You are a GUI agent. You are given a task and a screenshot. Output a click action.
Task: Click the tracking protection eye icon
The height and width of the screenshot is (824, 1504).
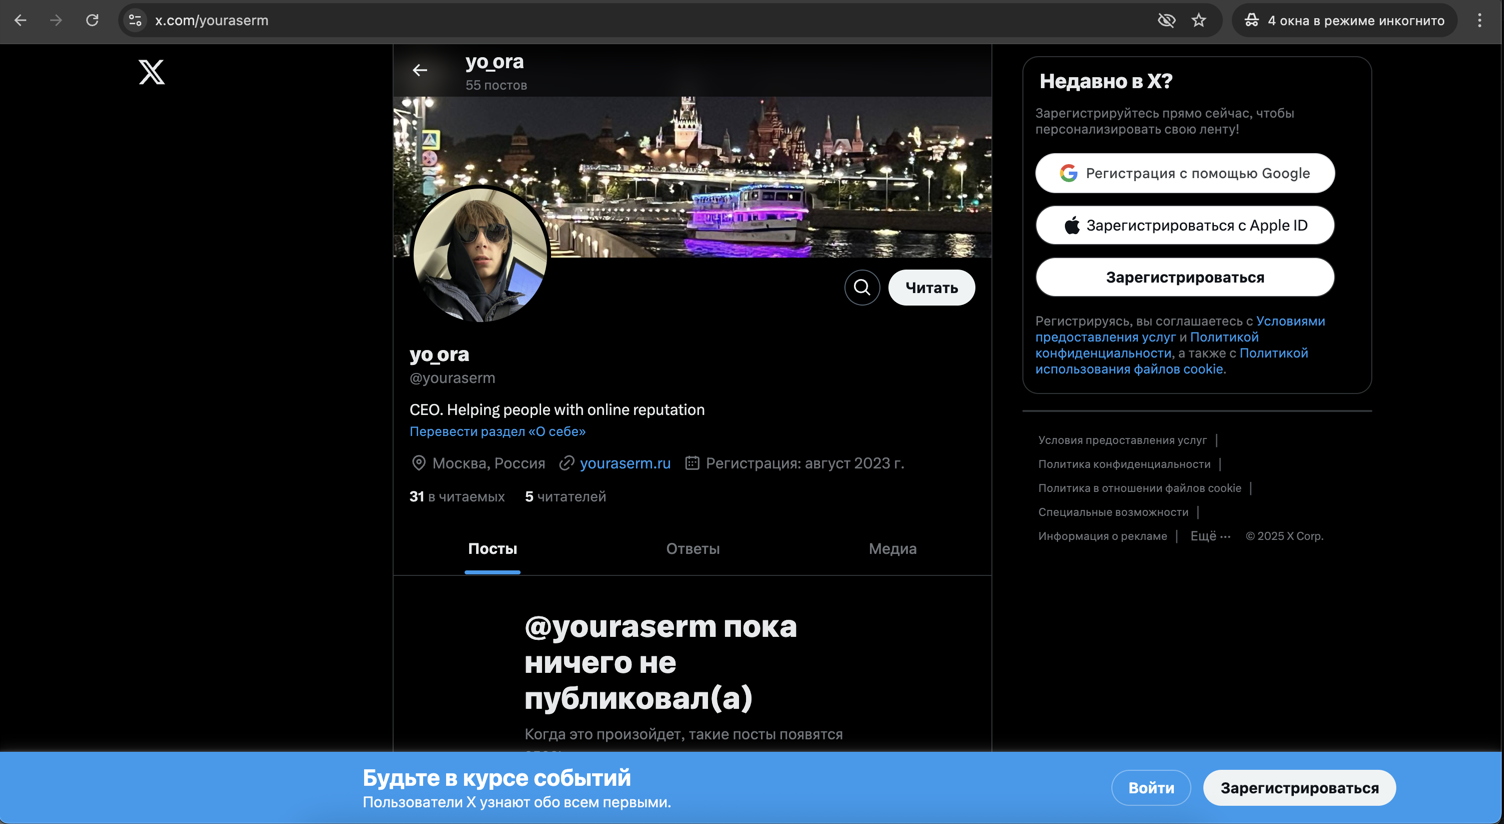coord(1166,20)
